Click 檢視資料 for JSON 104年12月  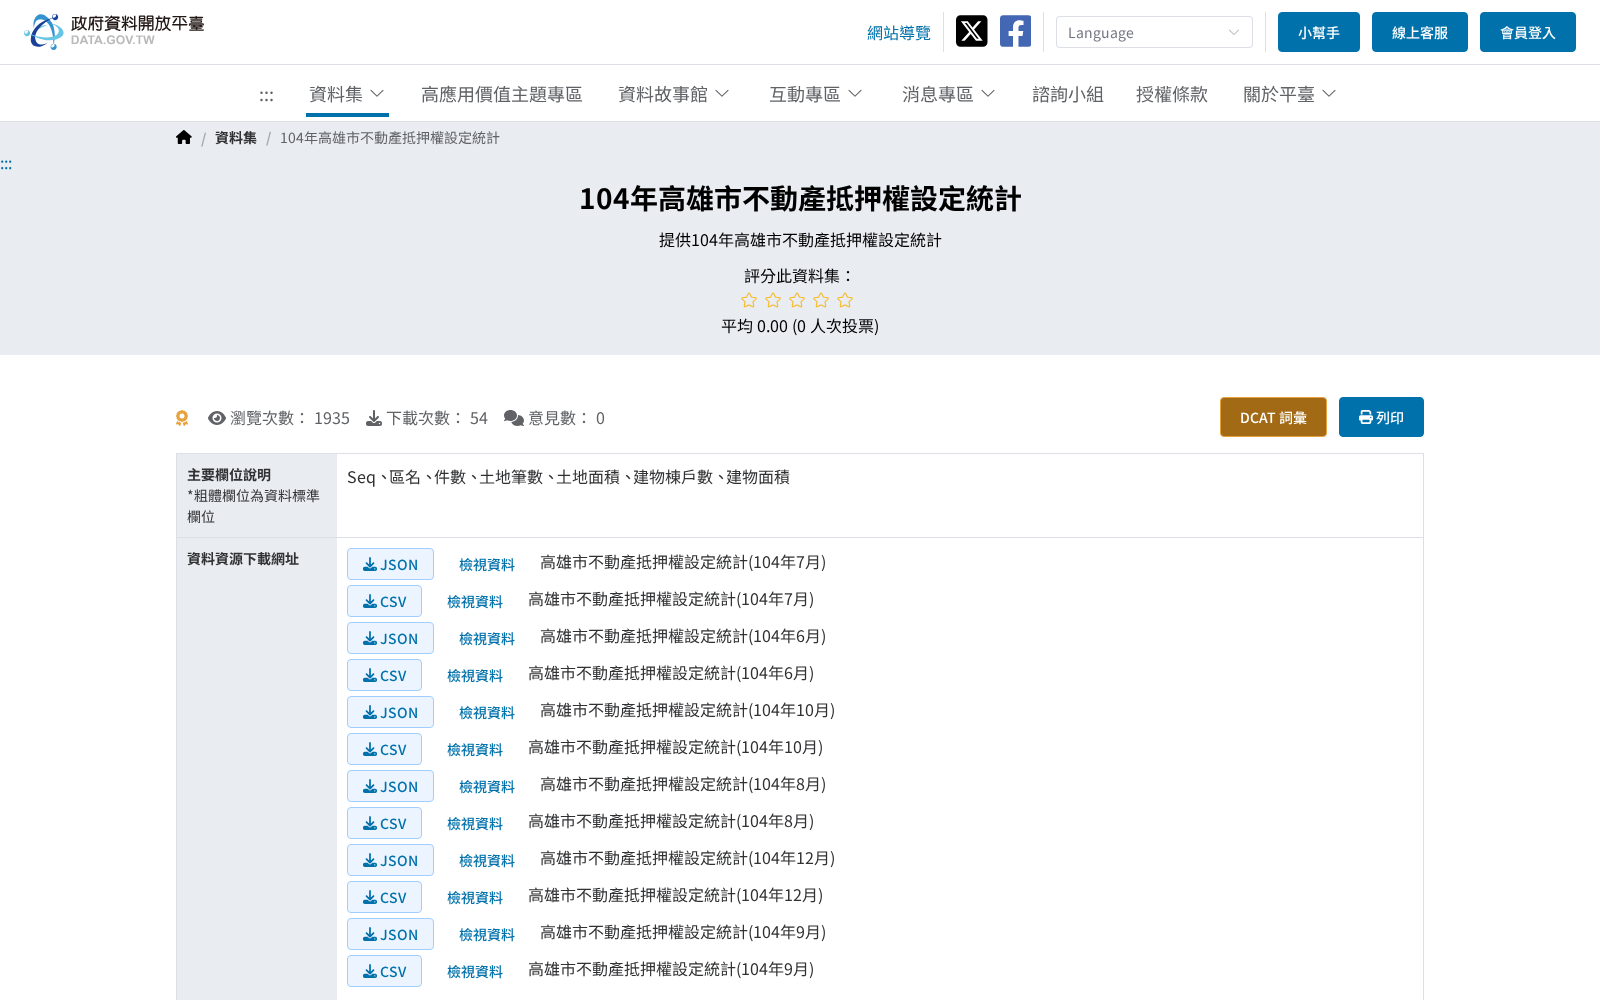point(487,861)
